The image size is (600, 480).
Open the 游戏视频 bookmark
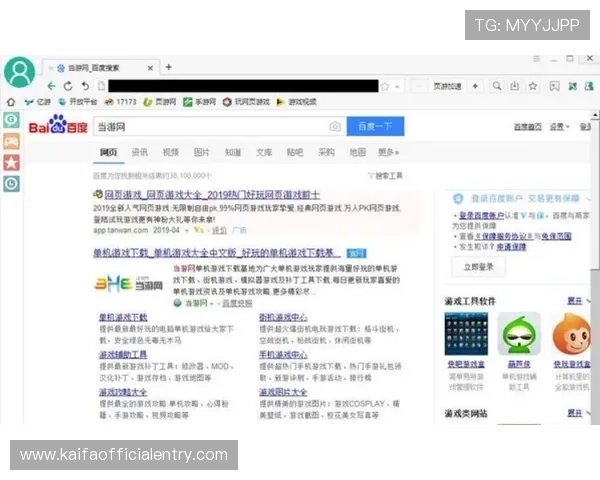click(297, 102)
